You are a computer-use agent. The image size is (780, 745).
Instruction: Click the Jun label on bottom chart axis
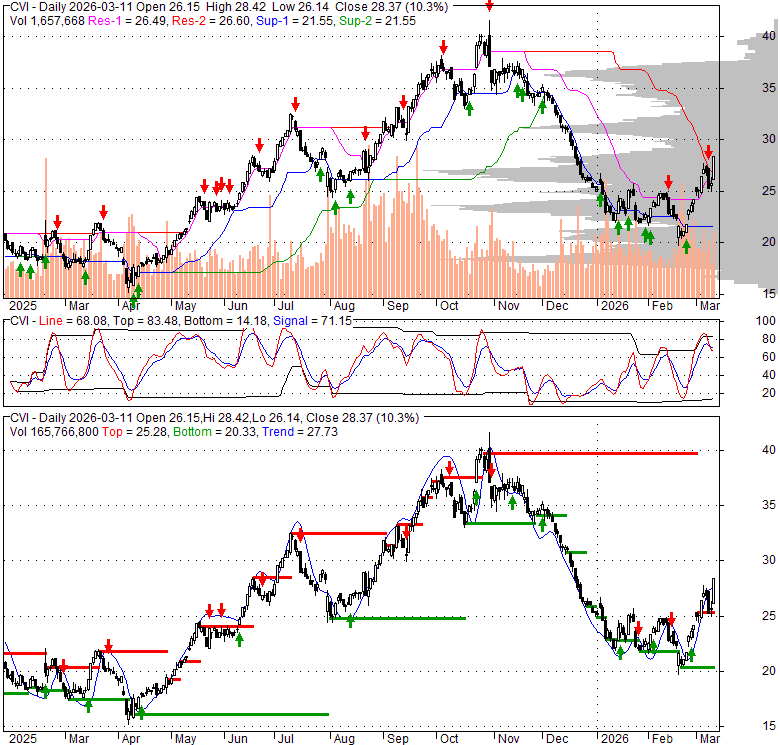pyautogui.click(x=237, y=739)
